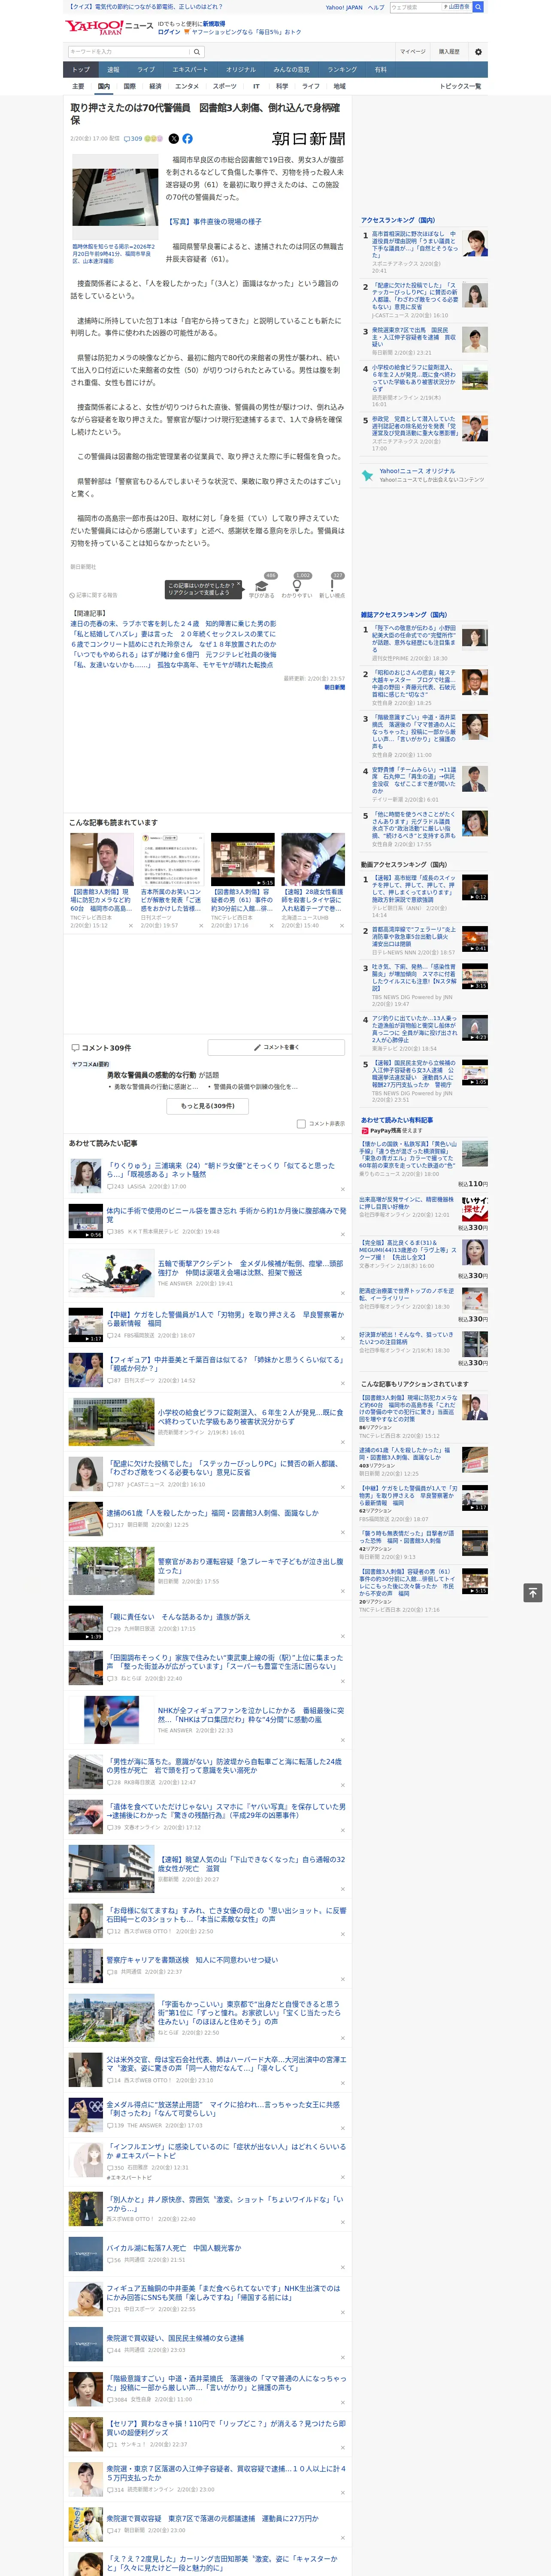Share article on X
Image resolution: width=551 pixels, height=2576 pixels.
[174, 139]
